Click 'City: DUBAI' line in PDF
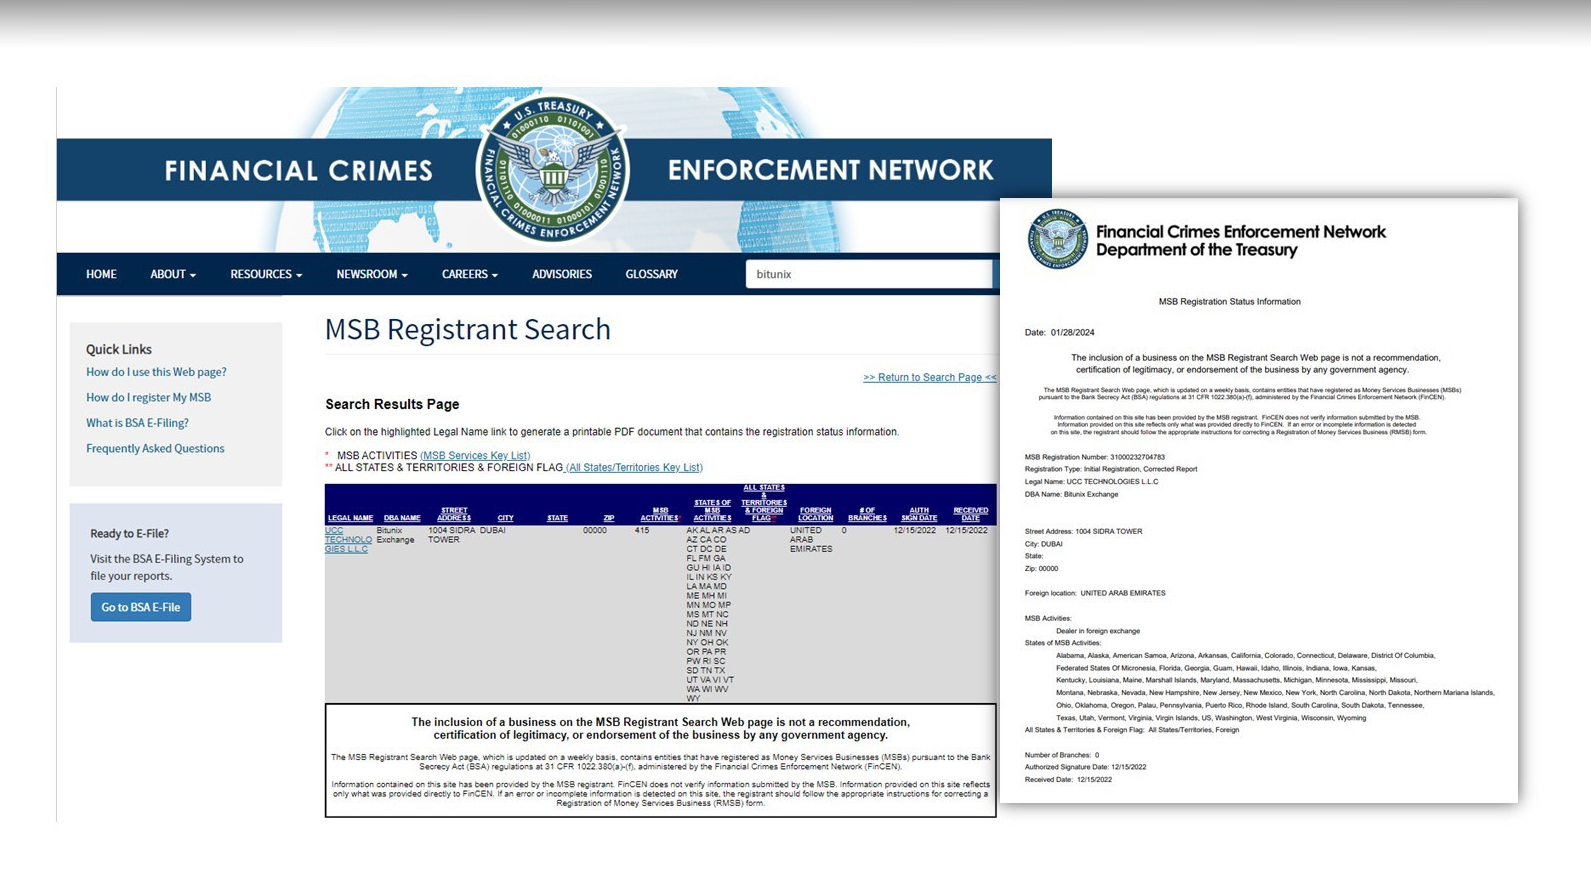 (x=1043, y=544)
